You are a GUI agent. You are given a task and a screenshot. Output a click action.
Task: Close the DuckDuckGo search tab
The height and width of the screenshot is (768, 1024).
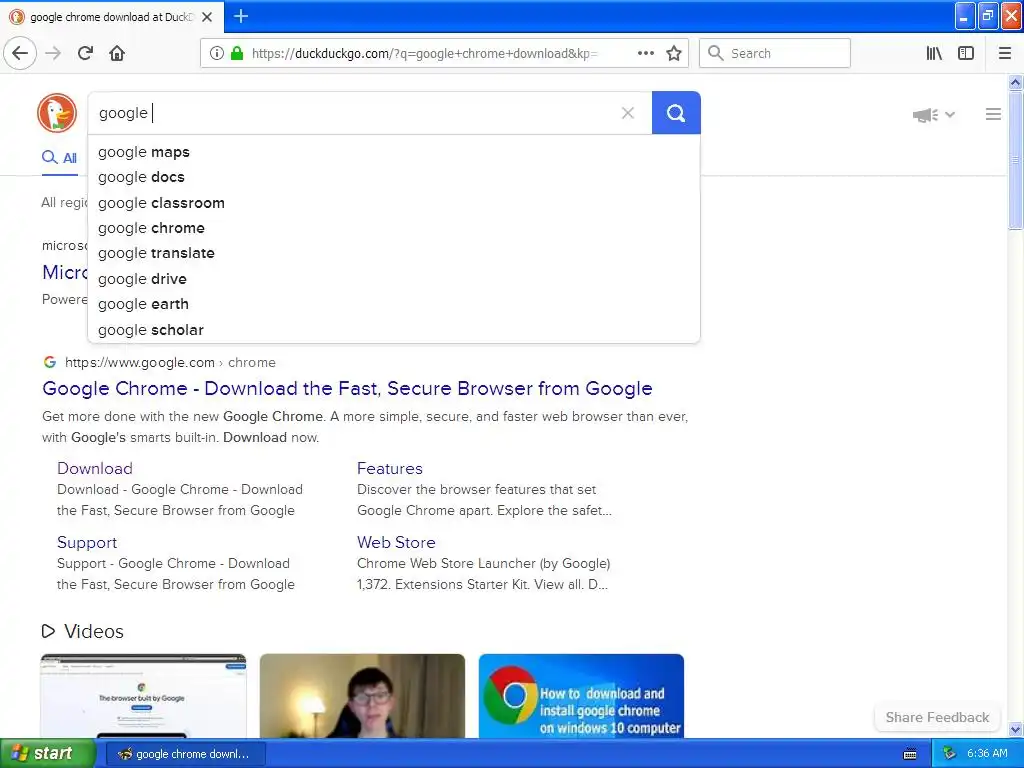(207, 17)
